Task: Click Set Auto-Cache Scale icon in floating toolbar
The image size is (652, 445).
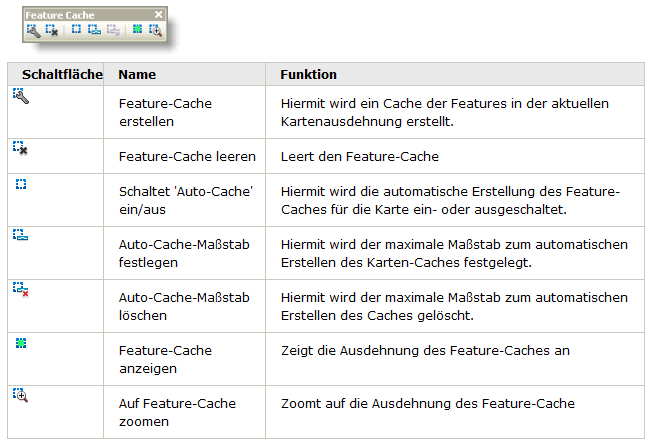Action: [94, 31]
